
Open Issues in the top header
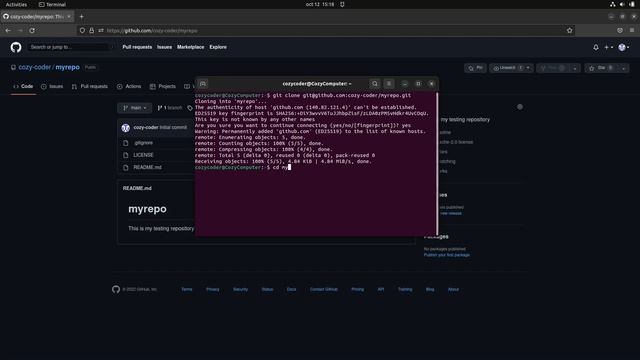[x=164, y=47]
